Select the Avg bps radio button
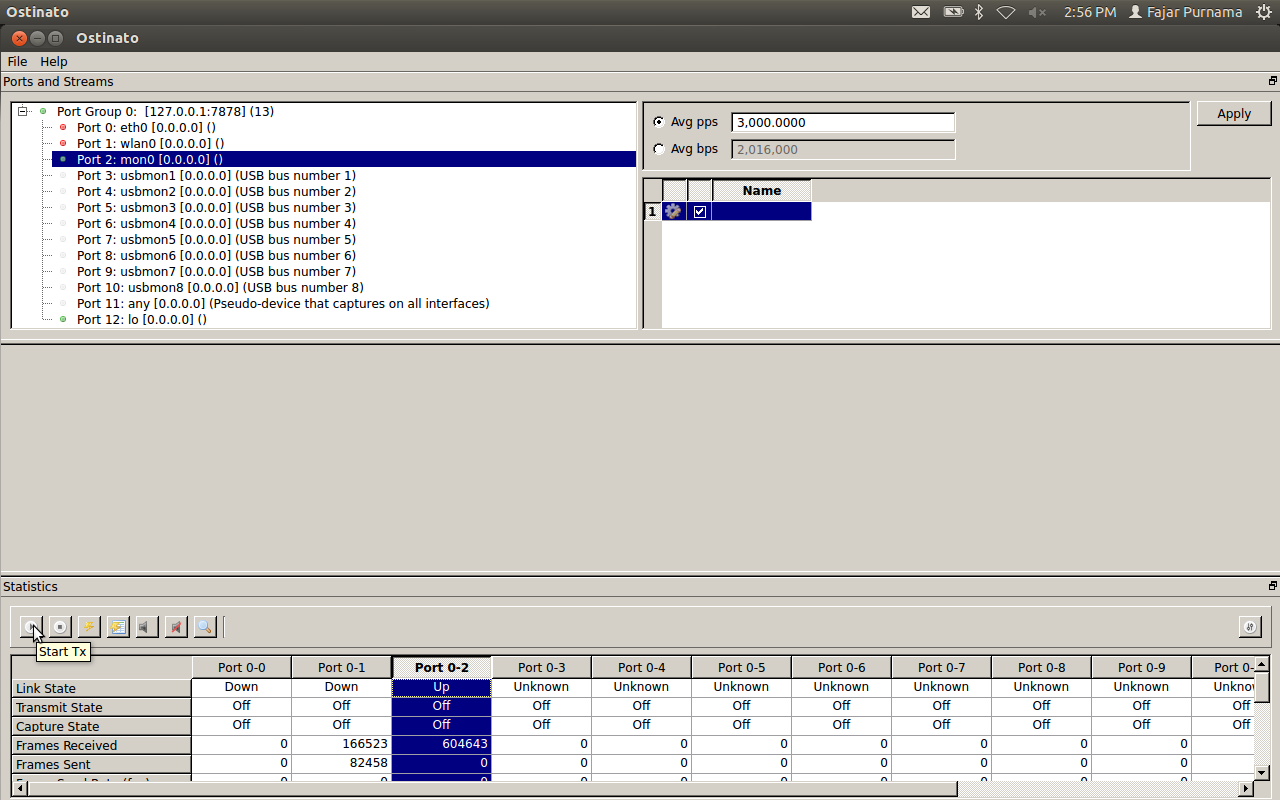The width and height of the screenshot is (1280, 800). [x=658, y=149]
